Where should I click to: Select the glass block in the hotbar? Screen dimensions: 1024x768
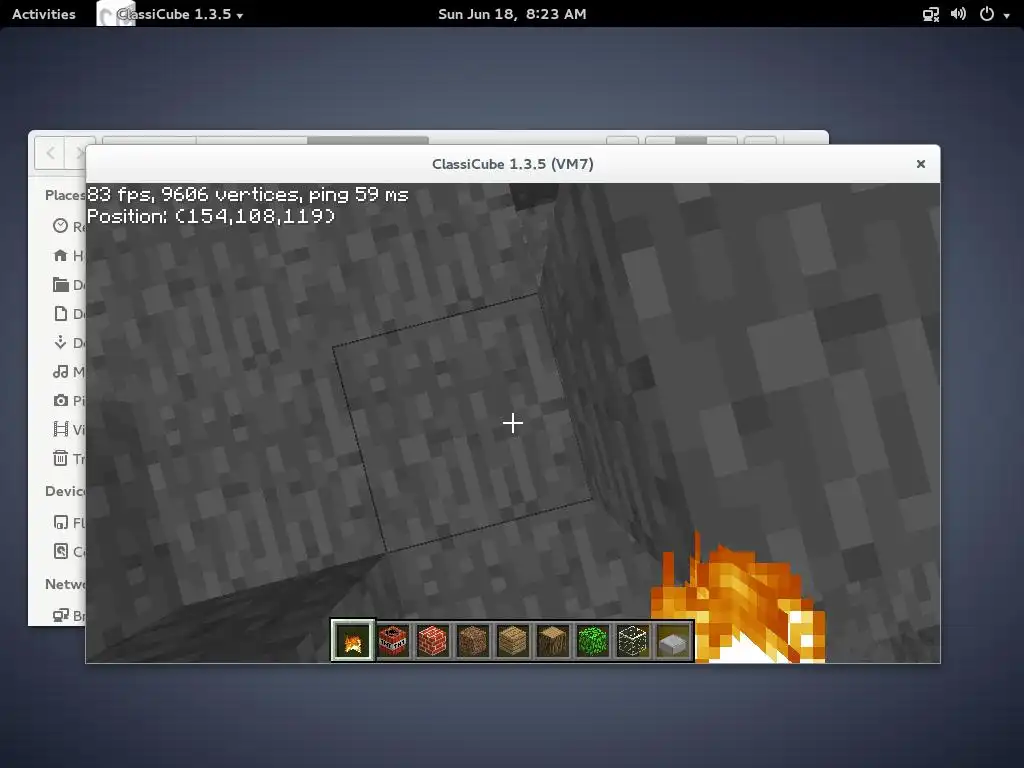(x=632, y=641)
